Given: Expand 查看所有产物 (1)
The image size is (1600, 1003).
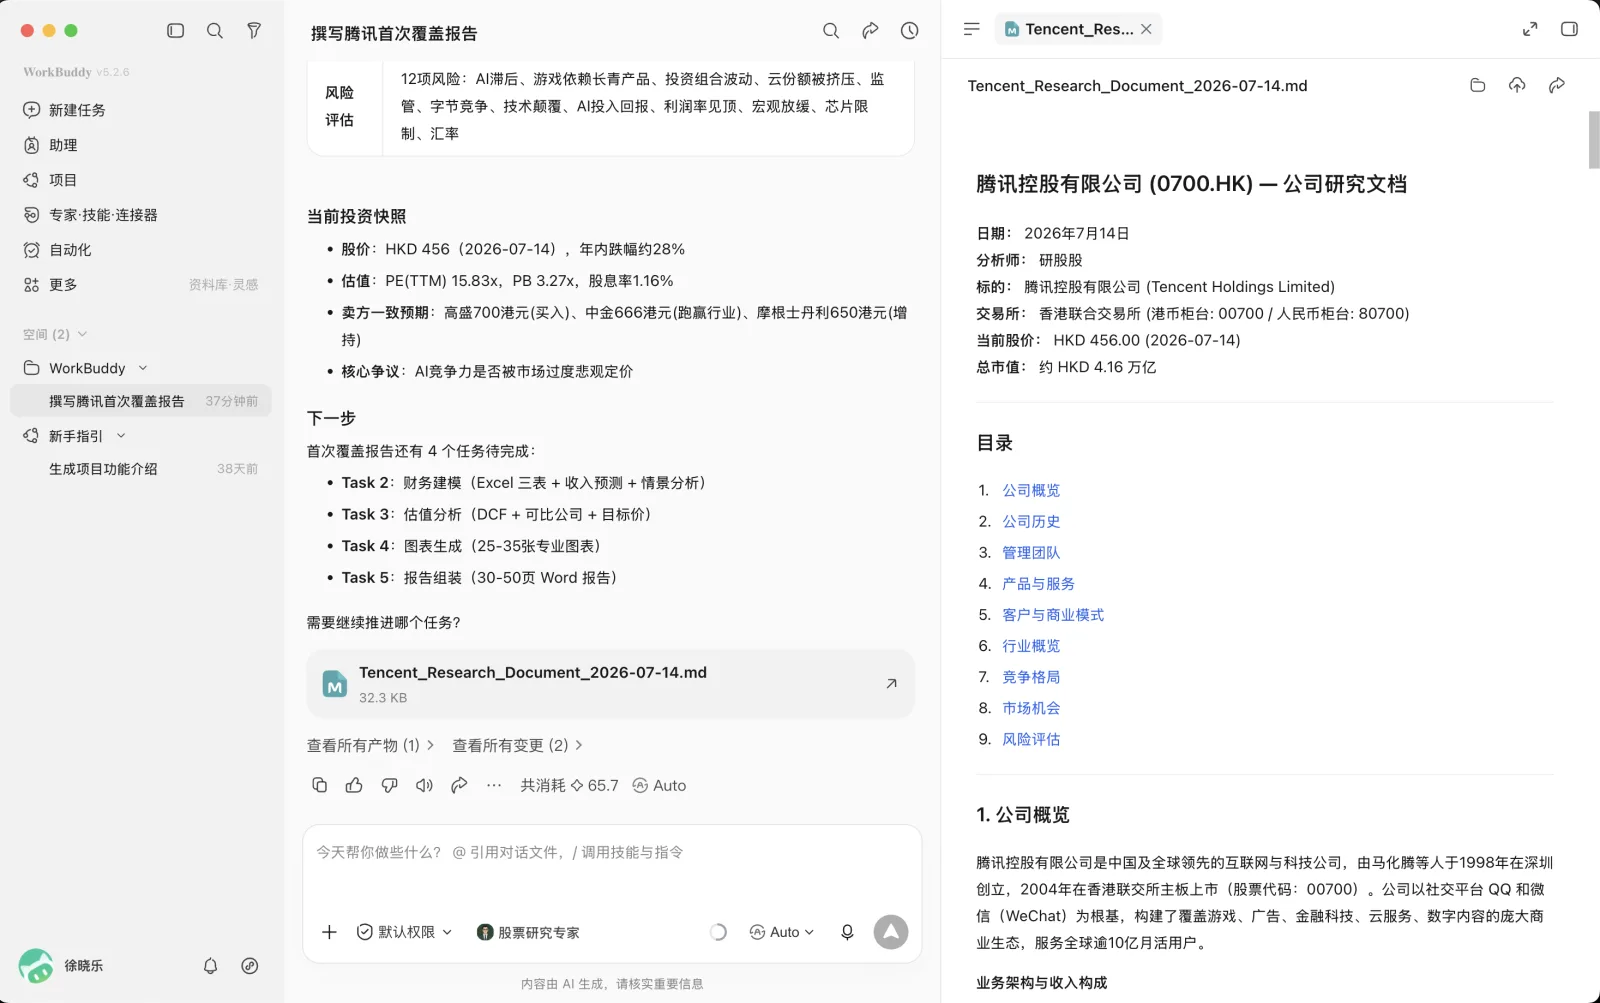Looking at the screenshot, I should (370, 745).
